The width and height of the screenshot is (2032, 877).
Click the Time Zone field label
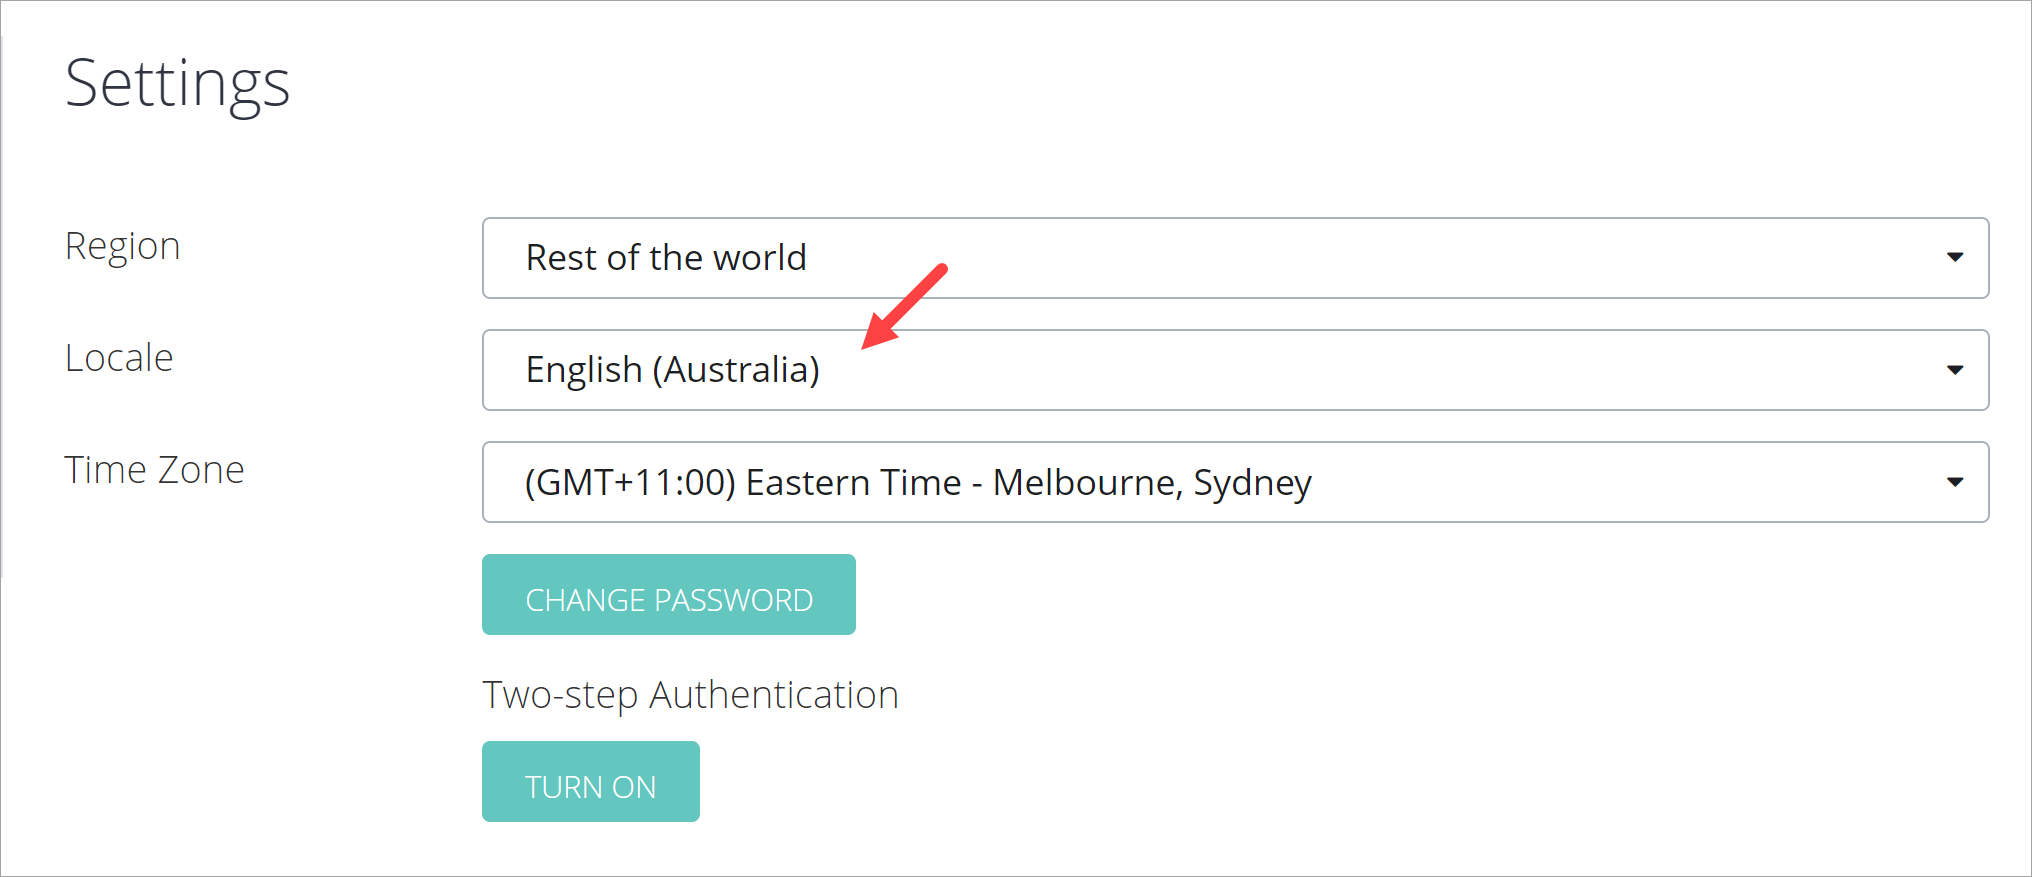(x=154, y=470)
